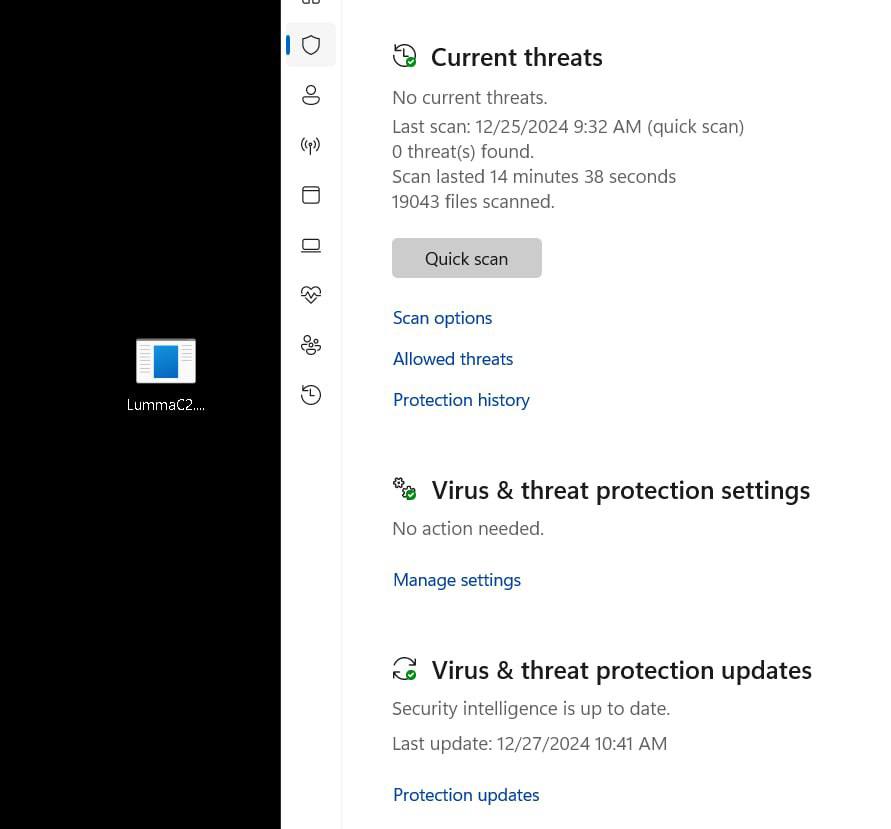Open Account protection in sidebar
The width and height of the screenshot is (891, 829).
[x=311, y=95]
